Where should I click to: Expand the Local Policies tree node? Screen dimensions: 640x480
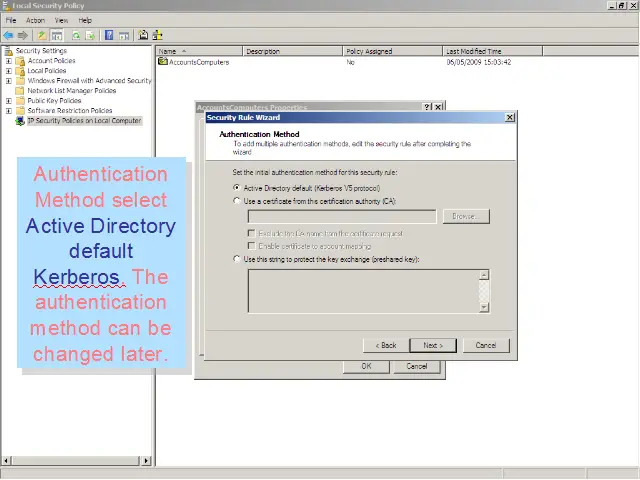point(9,71)
